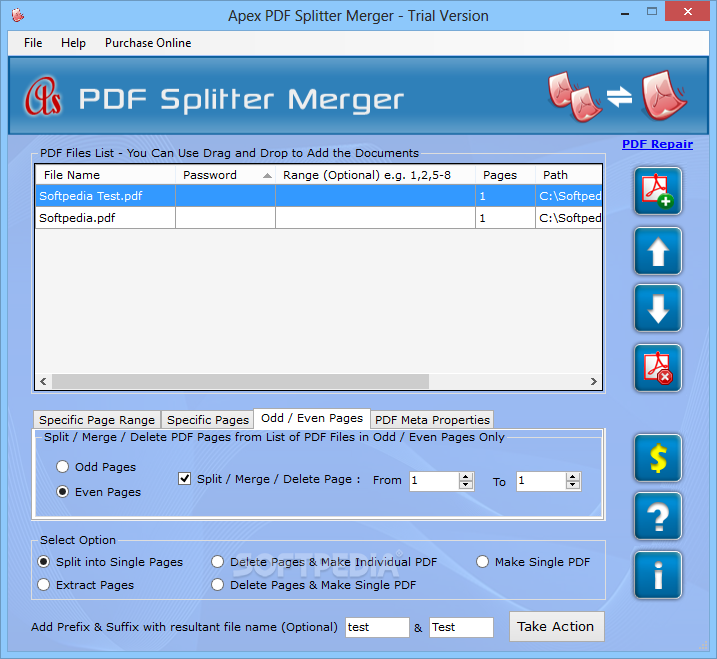This screenshot has height=659, width=717.
Task: Minimize the Apex PDF Splitter Merger window
Action: pos(625,14)
